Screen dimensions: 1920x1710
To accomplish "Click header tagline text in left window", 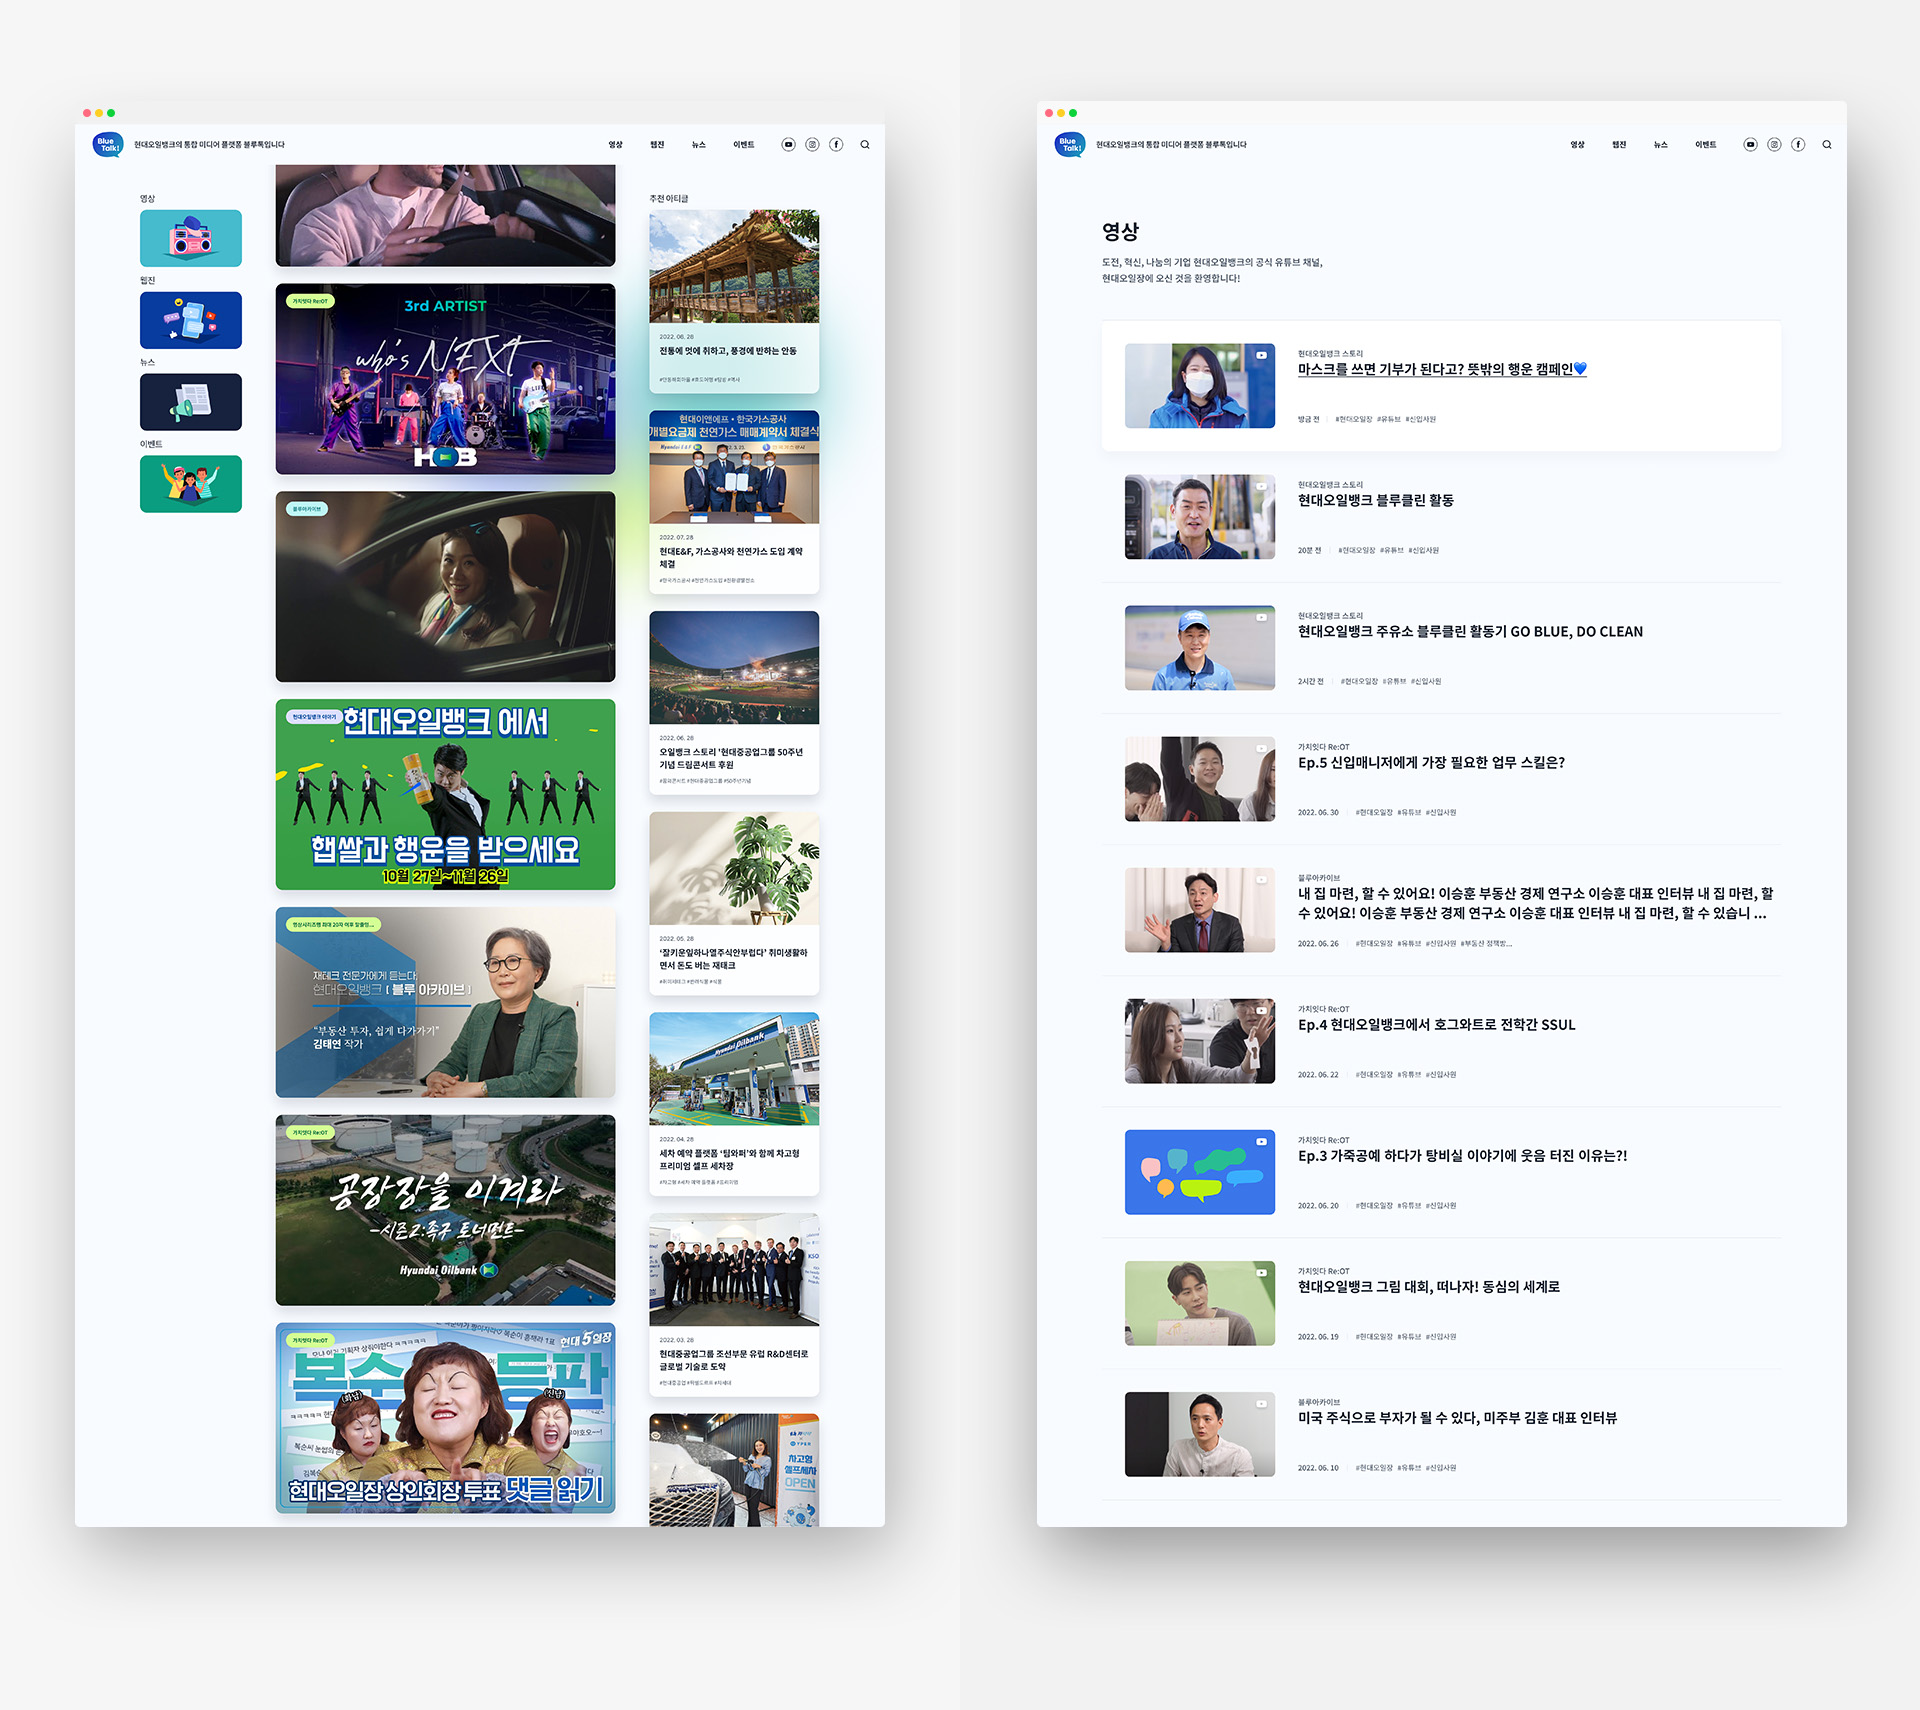I will tap(209, 145).
